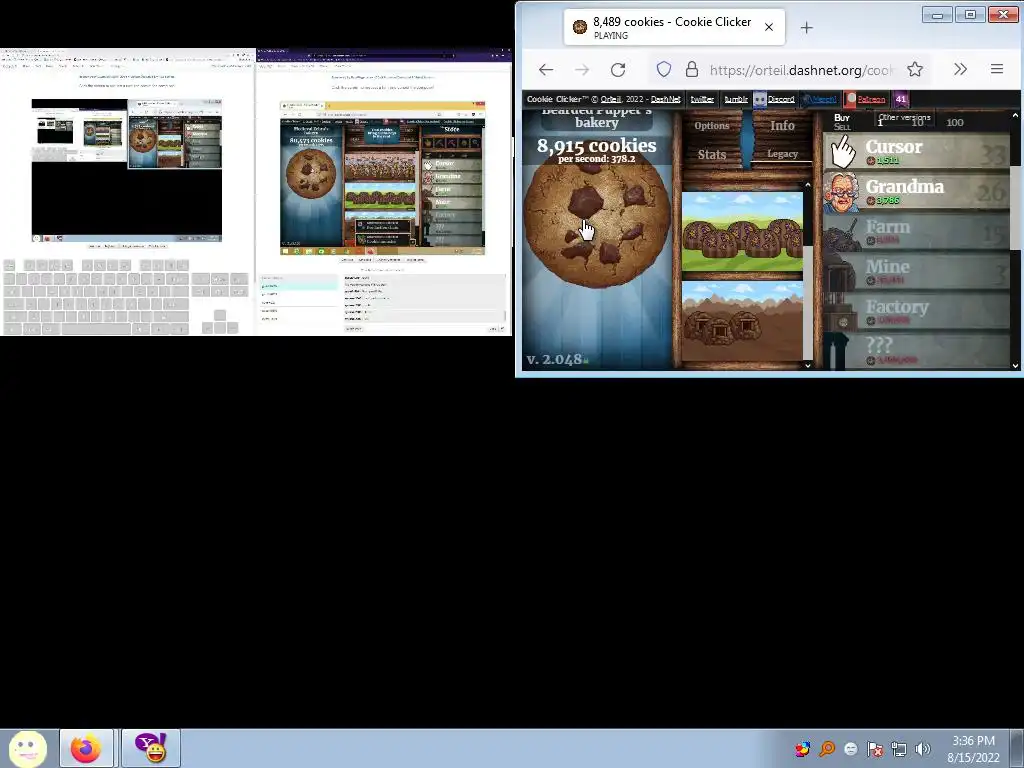Go back in Firefox
This screenshot has height=768, width=1024.
546,69
